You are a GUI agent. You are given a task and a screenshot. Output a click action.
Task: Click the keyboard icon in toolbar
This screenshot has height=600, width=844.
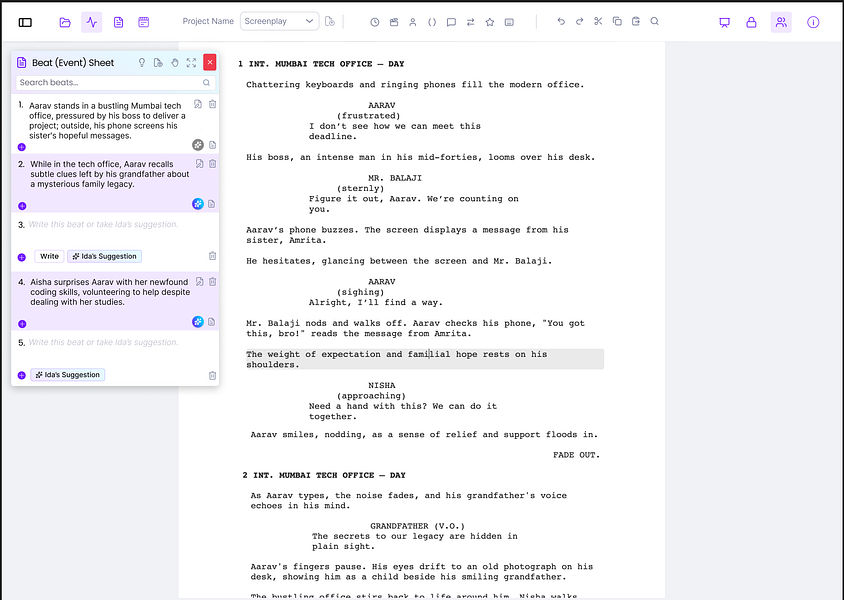coord(509,22)
